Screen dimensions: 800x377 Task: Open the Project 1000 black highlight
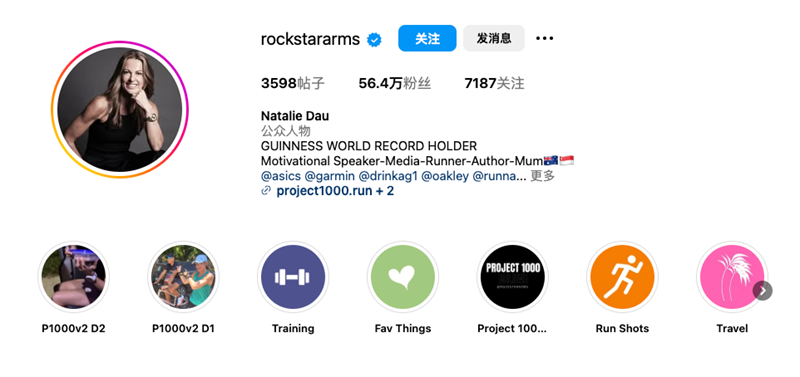pyautogui.click(x=512, y=278)
